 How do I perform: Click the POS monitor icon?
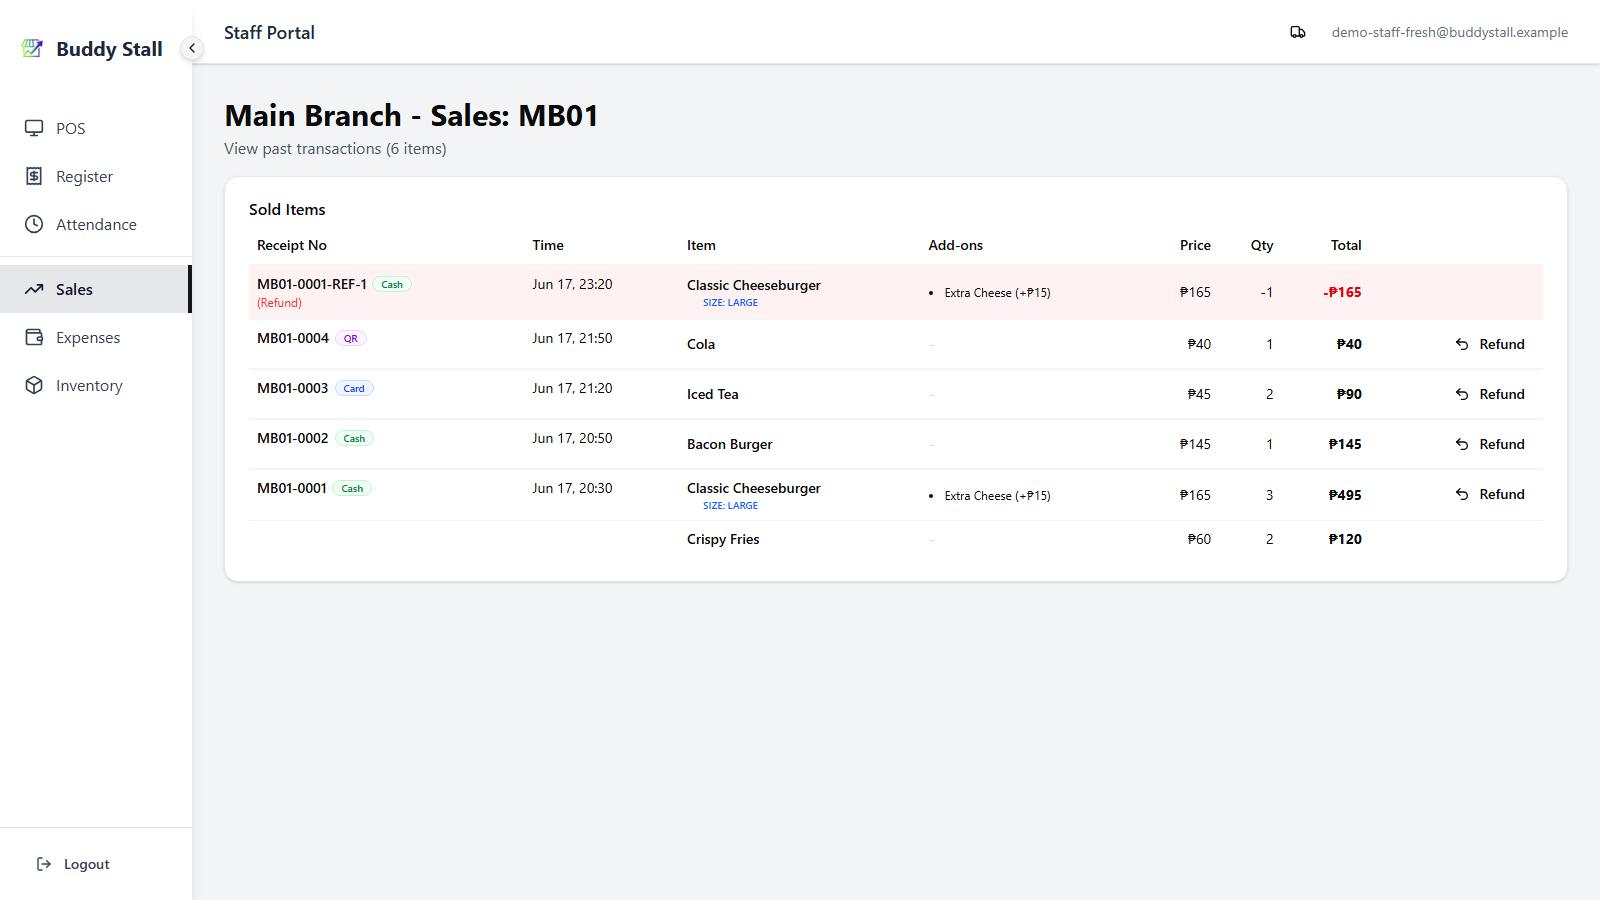pos(34,128)
